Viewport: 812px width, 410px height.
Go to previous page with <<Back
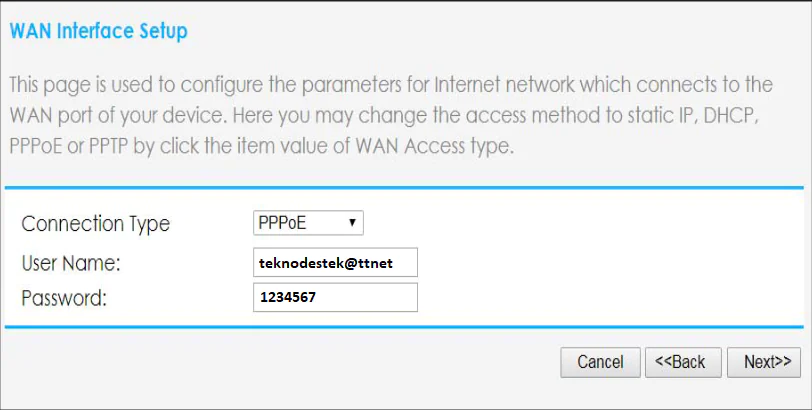tap(680, 362)
